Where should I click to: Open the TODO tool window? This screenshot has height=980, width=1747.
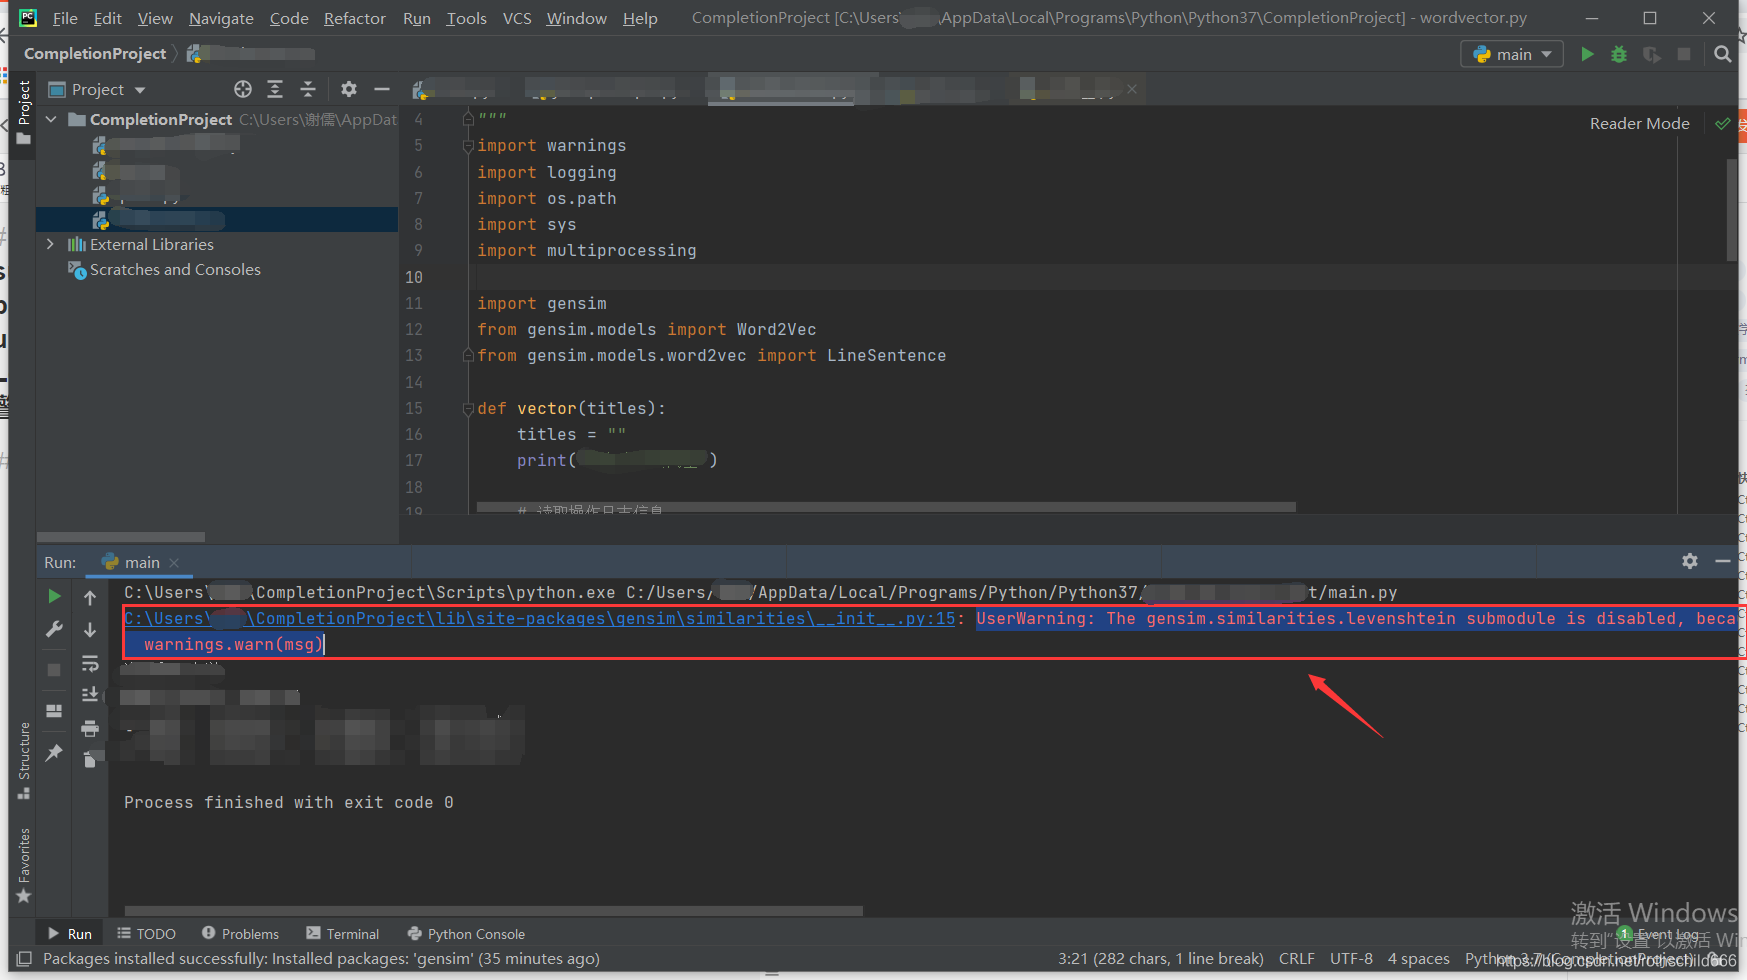click(146, 933)
